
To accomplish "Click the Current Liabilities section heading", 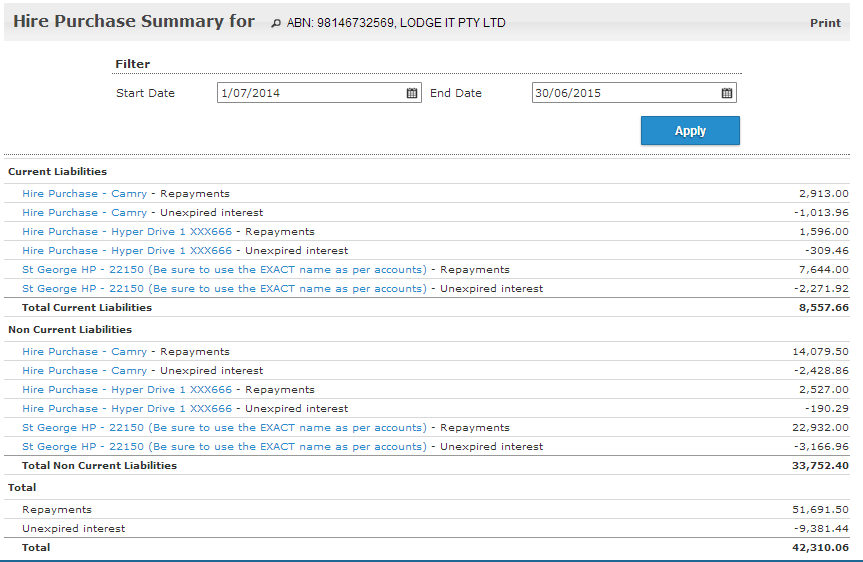I will click(x=57, y=172).
